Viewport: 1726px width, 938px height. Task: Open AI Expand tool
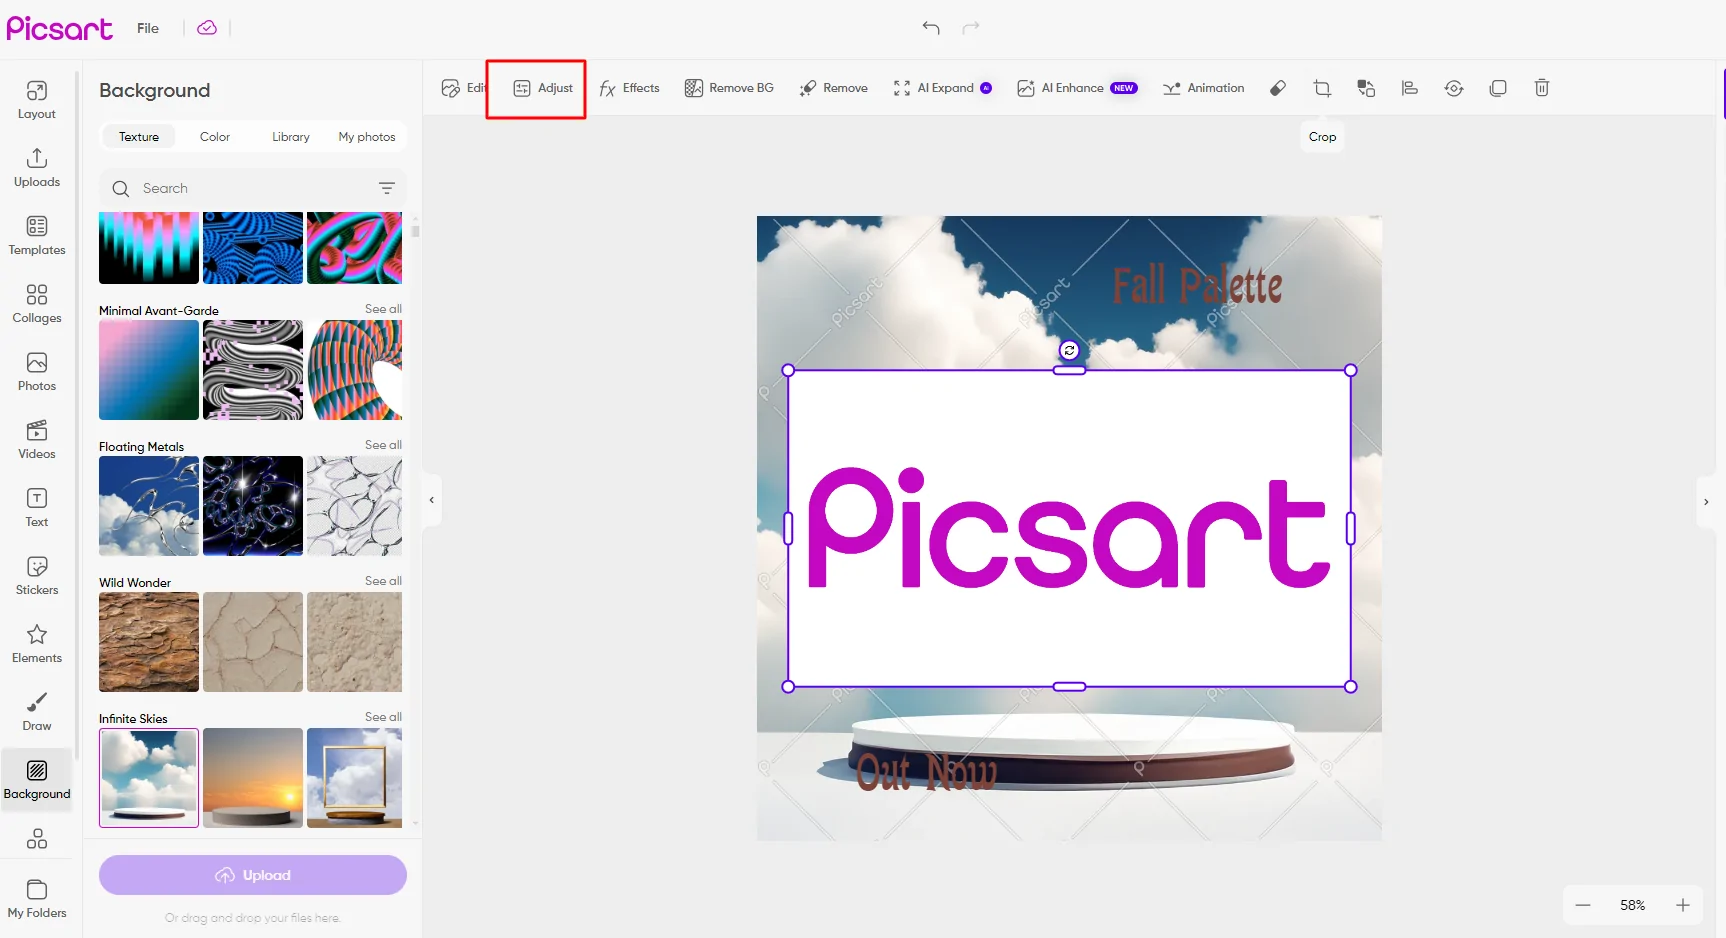click(x=942, y=88)
